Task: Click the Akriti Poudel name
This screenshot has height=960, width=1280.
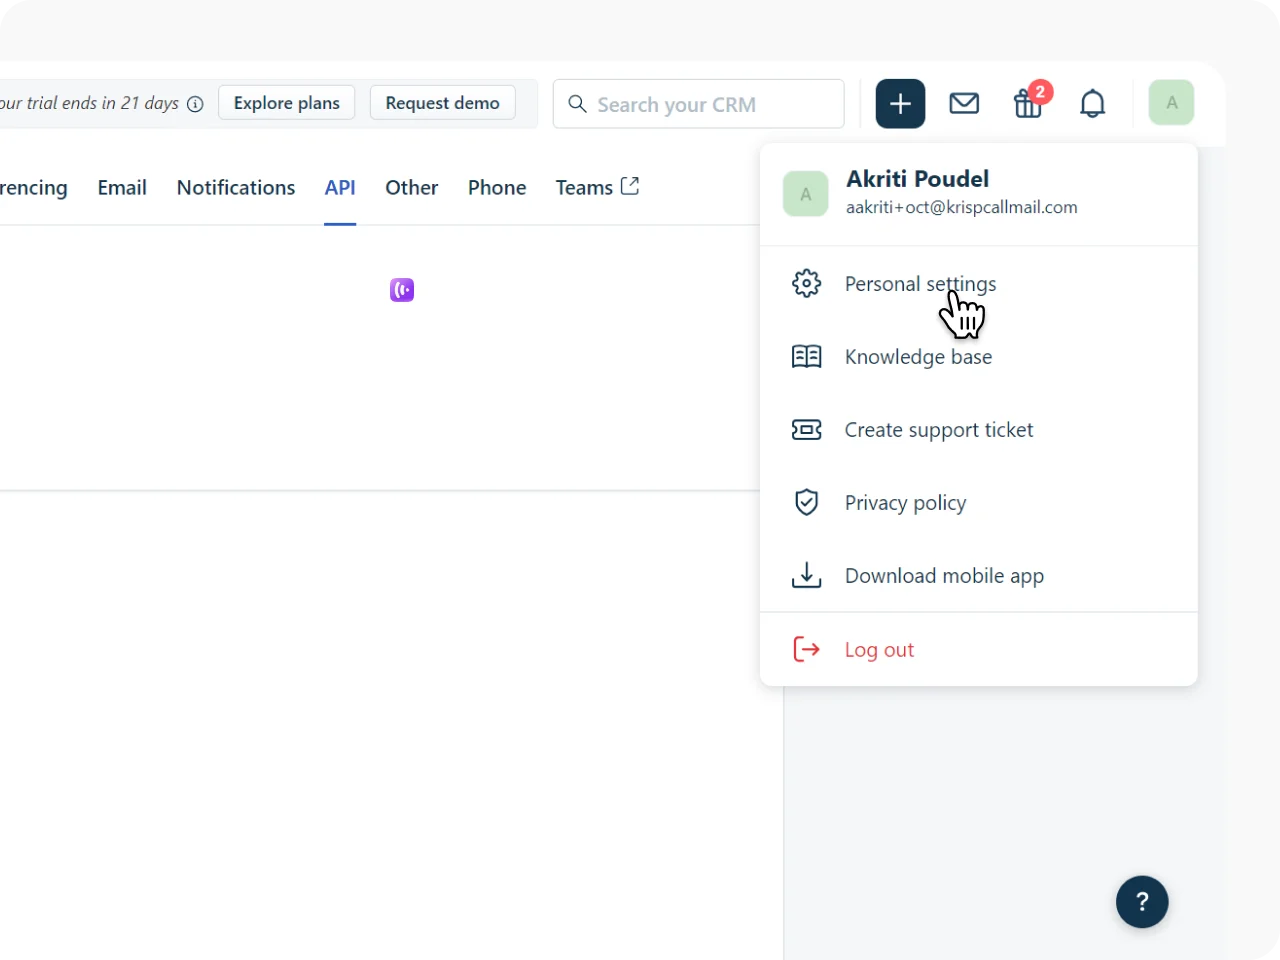Action: coord(918,179)
